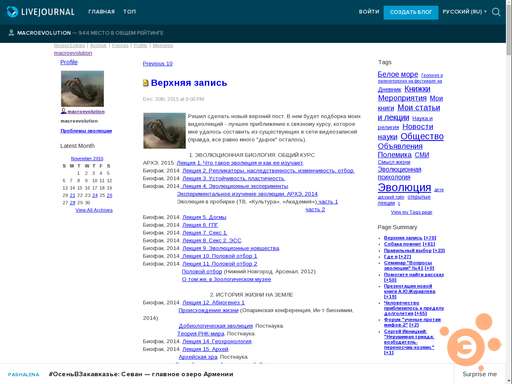Click the Surprise me button
Image resolution: width=512 pixels, height=384 pixels.
click(479, 374)
